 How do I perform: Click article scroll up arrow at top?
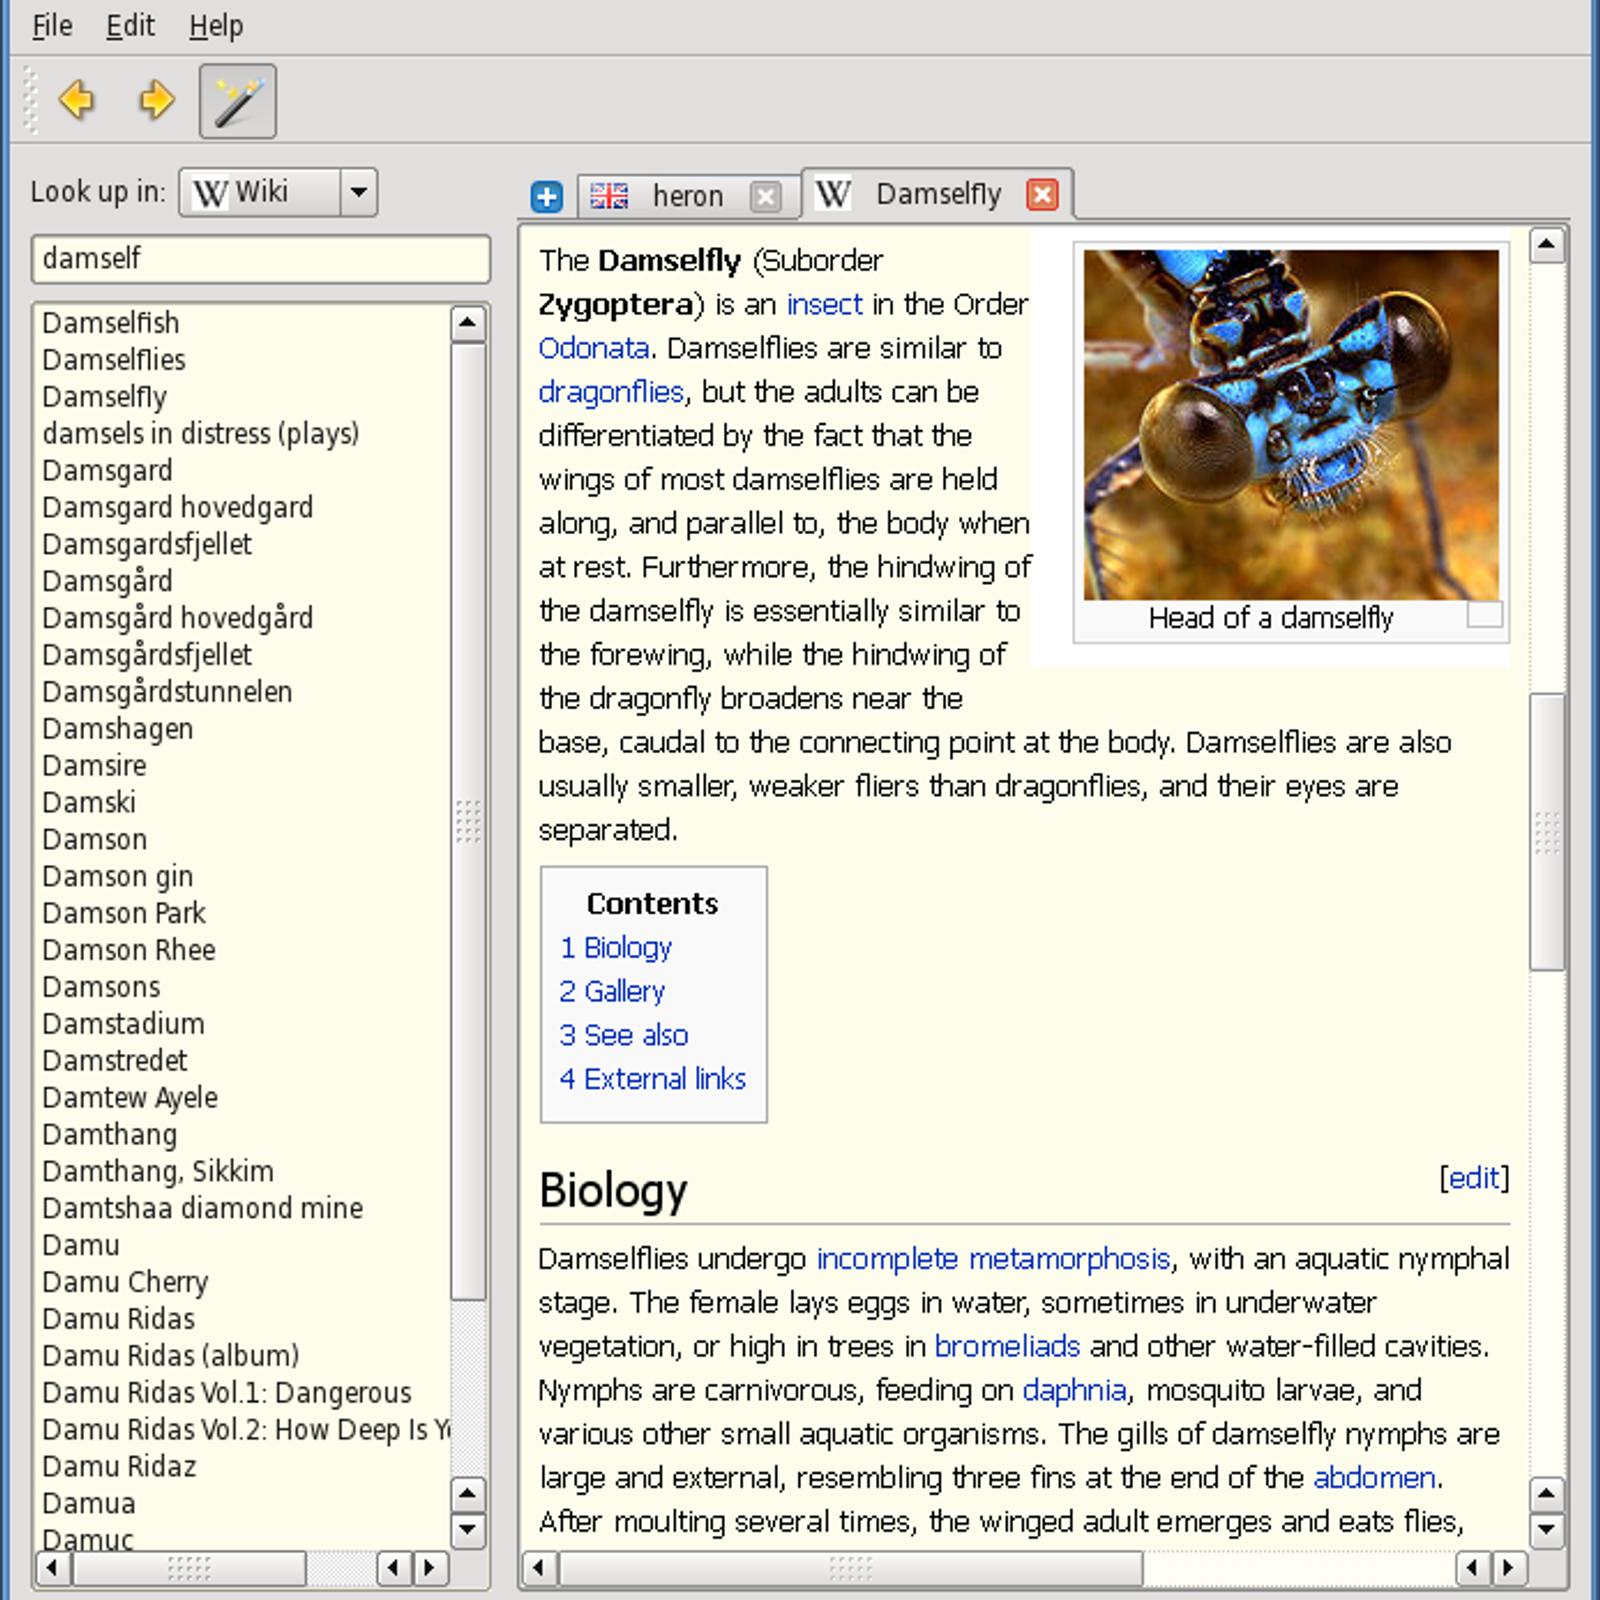1547,244
